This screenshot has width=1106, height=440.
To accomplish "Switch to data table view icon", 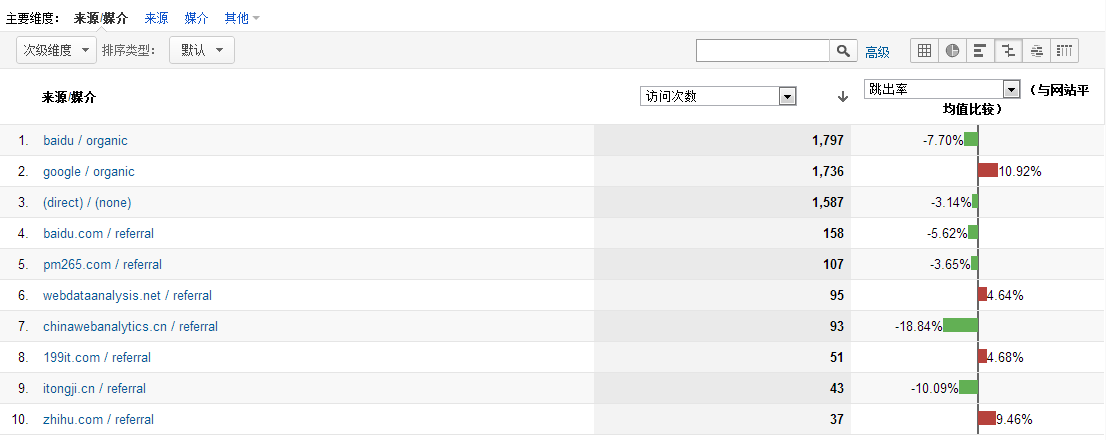I will coord(924,50).
